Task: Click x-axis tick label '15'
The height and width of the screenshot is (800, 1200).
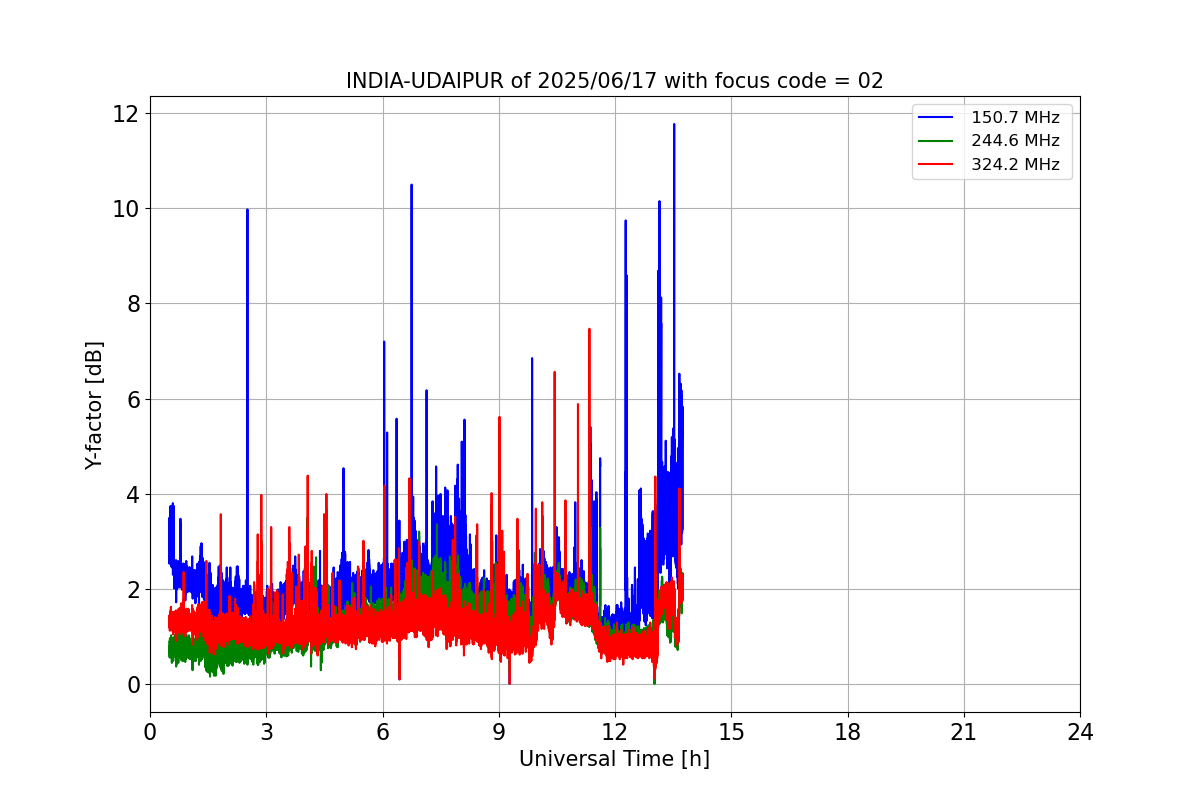Action: 731,732
